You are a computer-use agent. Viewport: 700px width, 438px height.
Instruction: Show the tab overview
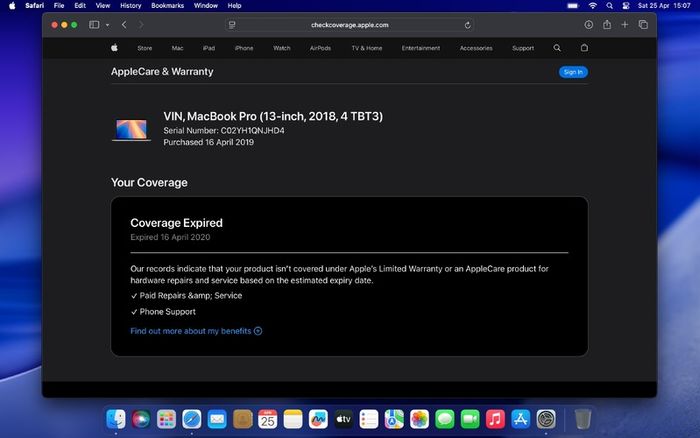point(643,25)
